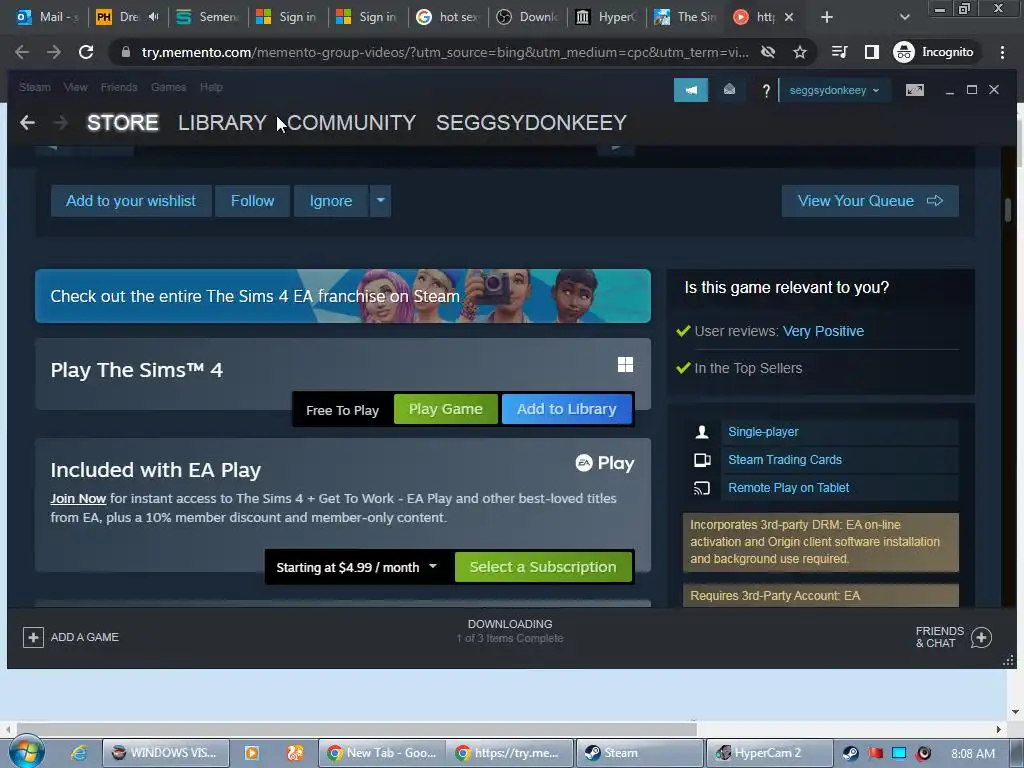Click View Your Queue
Viewport: 1024px width, 768px height.
(x=870, y=200)
